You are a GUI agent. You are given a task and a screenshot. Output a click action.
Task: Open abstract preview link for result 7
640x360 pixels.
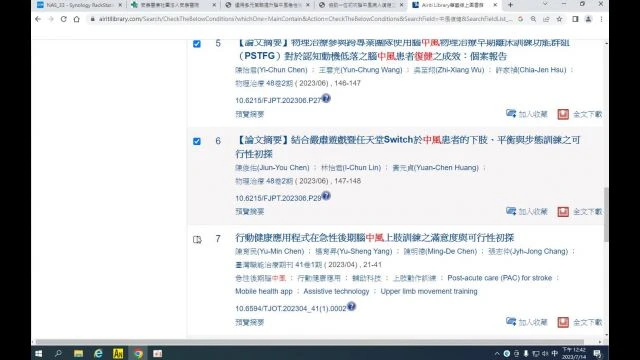249,322
